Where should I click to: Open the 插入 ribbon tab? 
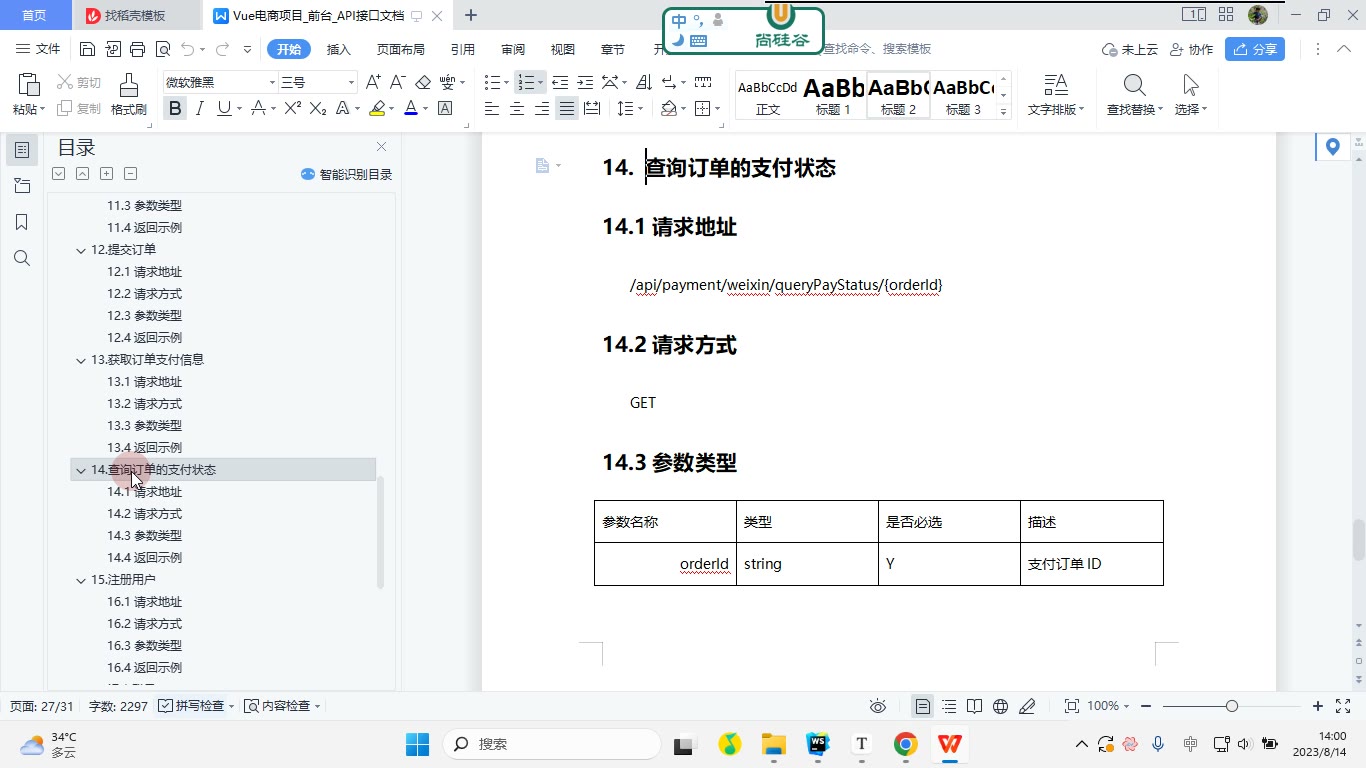click(339, 49)
